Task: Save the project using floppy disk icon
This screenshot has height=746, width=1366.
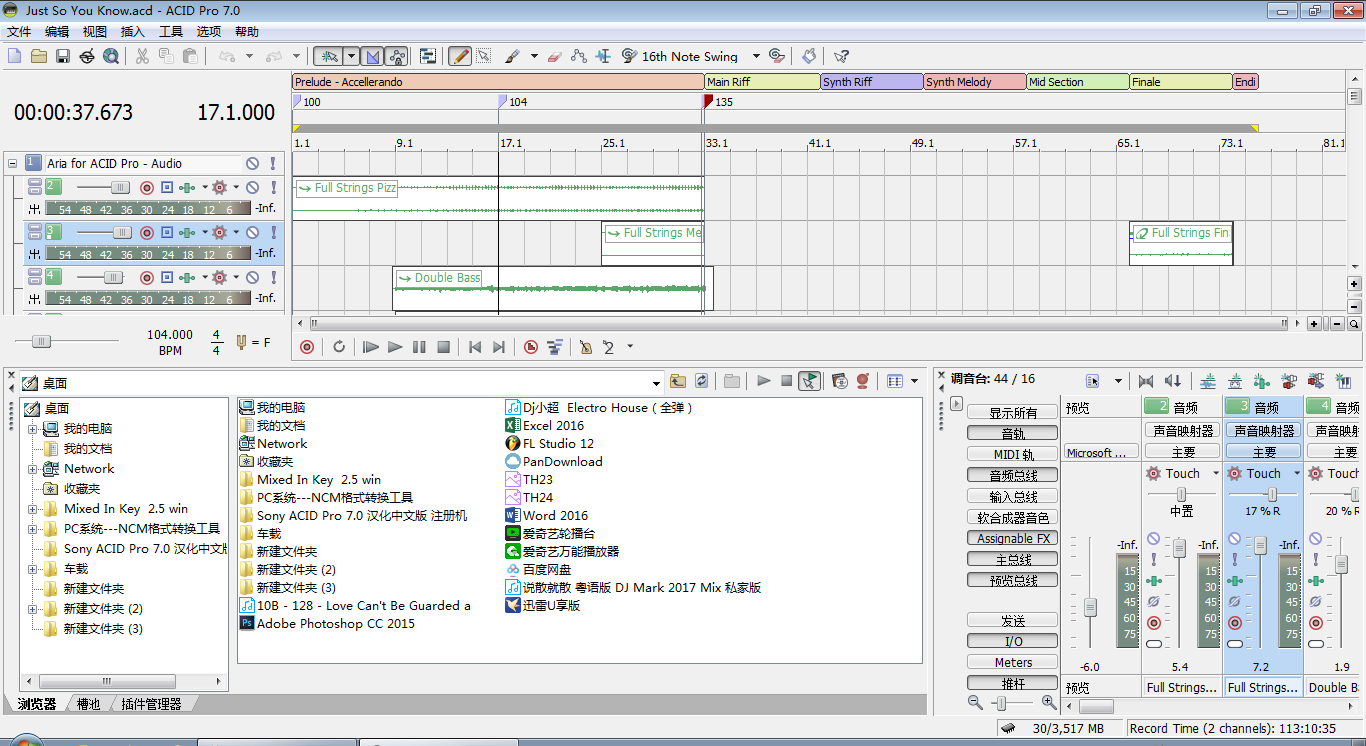Action: pyautogui.click(x=63, y=56)
